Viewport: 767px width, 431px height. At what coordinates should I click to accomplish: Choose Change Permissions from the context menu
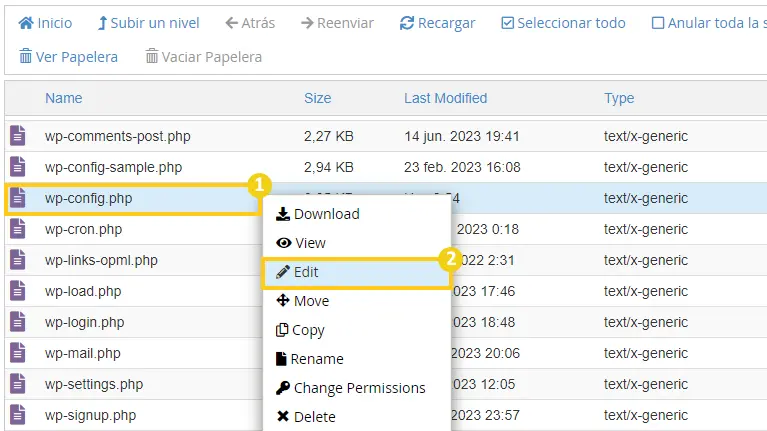click(x=357, y=388)
